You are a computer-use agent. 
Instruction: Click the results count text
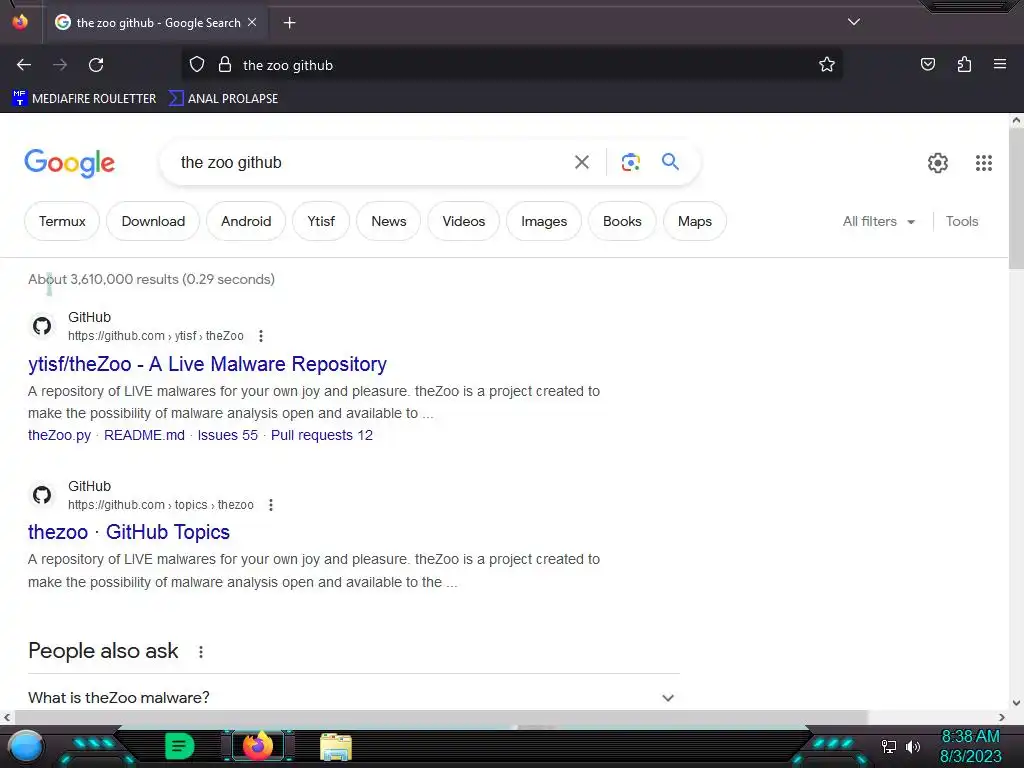point(151,280)
